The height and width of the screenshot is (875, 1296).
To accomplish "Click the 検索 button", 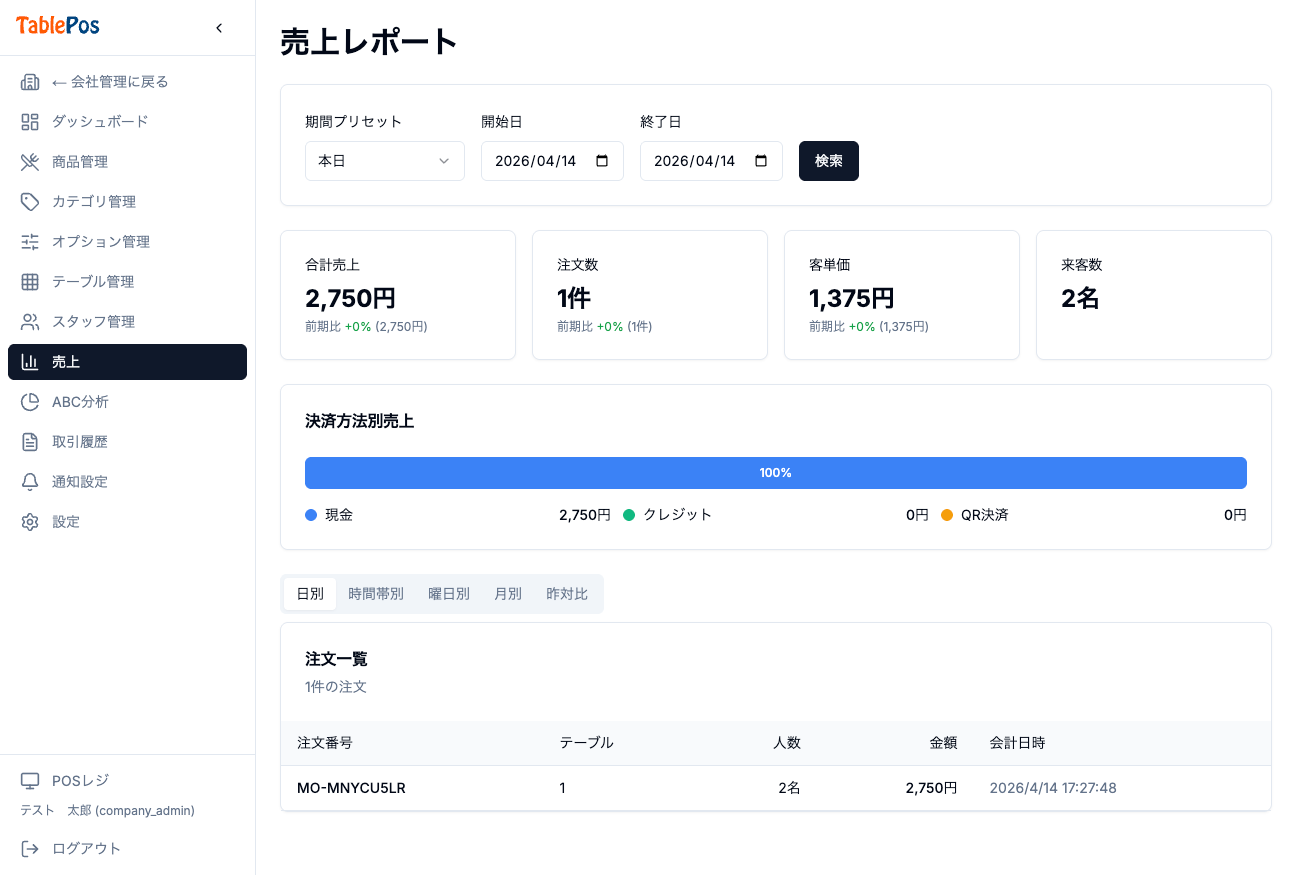I will coord(829,161).
